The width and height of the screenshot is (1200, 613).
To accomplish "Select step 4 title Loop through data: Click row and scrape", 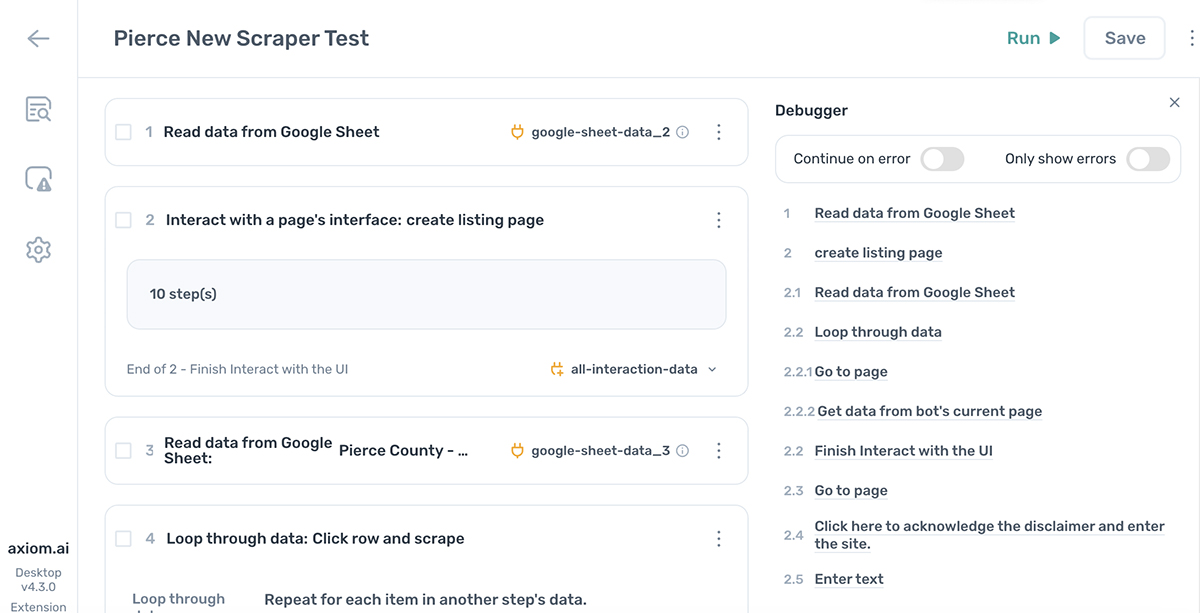I will click(315, 538).
